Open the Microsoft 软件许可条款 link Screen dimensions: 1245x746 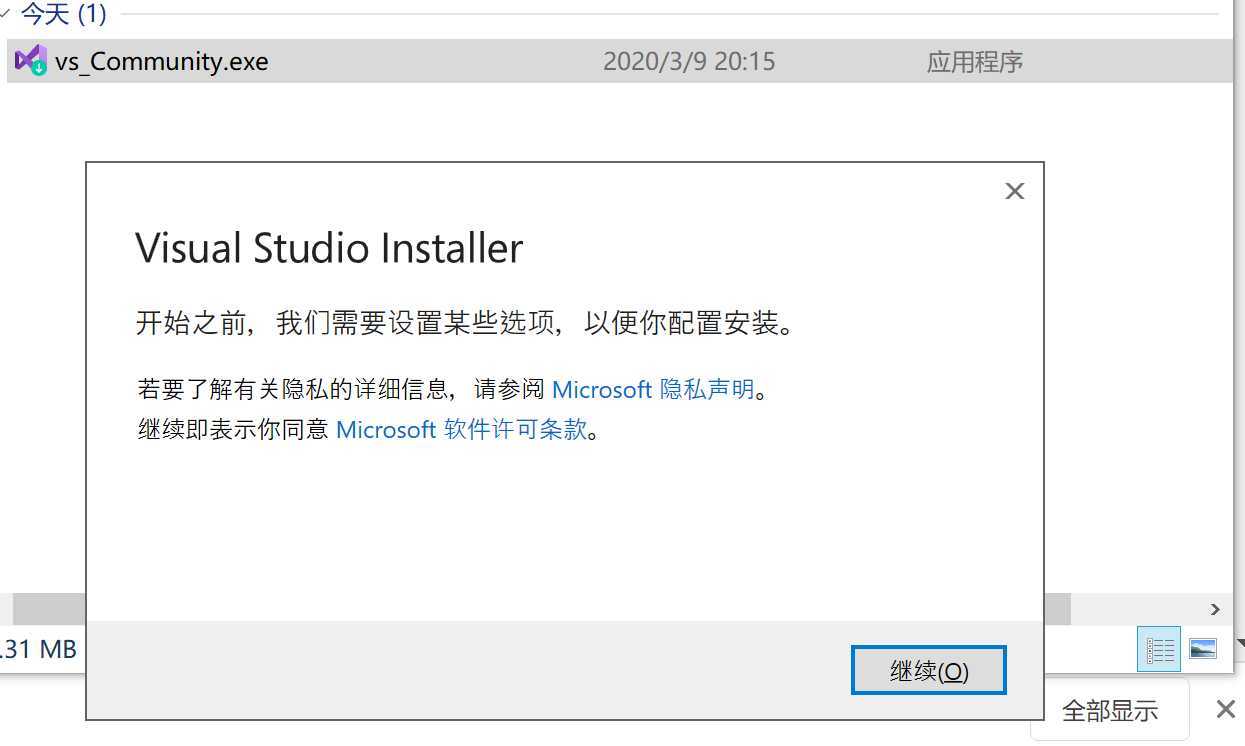[x=461, y=430]
